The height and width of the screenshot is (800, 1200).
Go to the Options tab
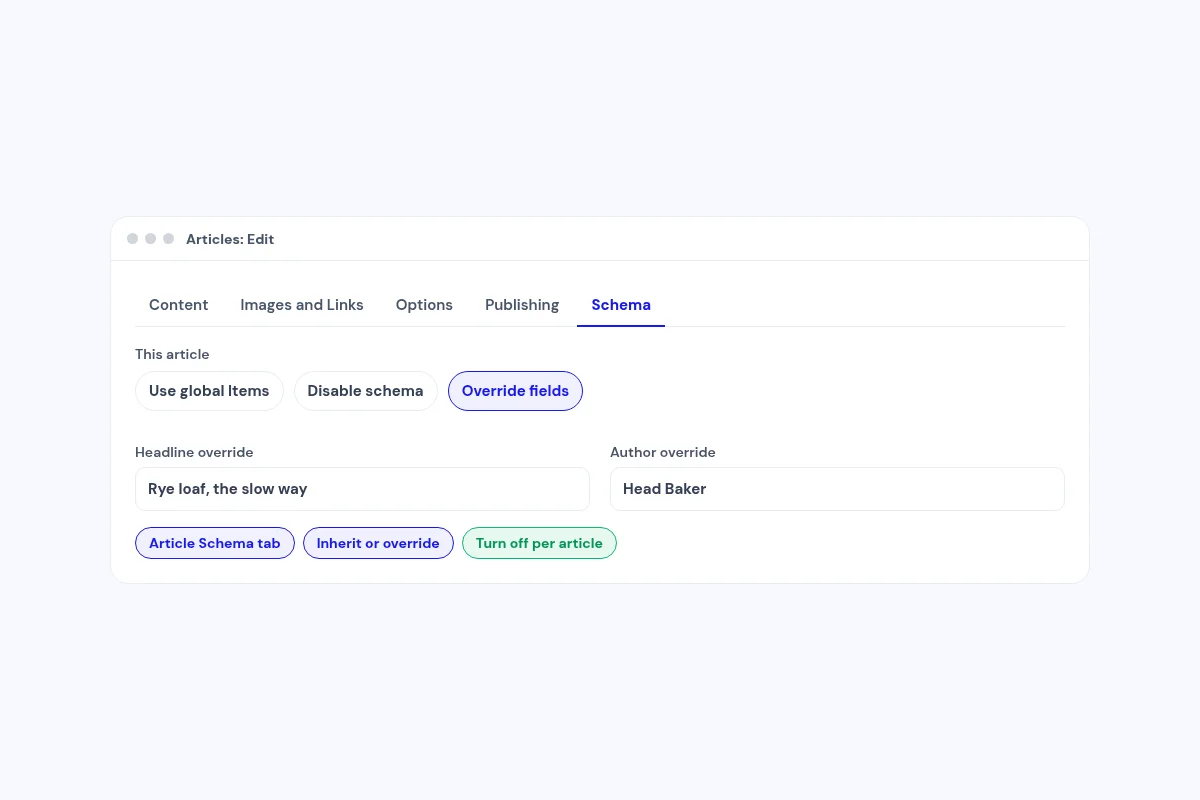[x=424, y=305]
